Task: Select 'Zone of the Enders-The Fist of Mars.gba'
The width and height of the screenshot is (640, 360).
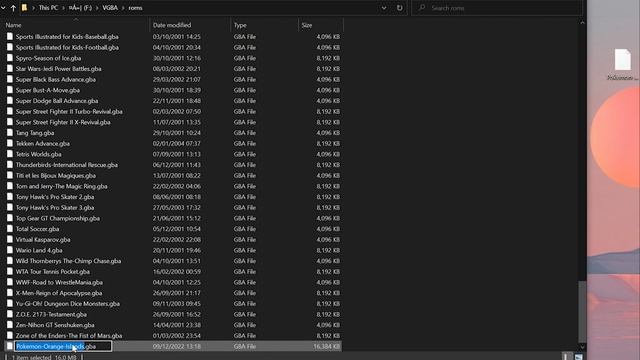Action: click(69, 336)
